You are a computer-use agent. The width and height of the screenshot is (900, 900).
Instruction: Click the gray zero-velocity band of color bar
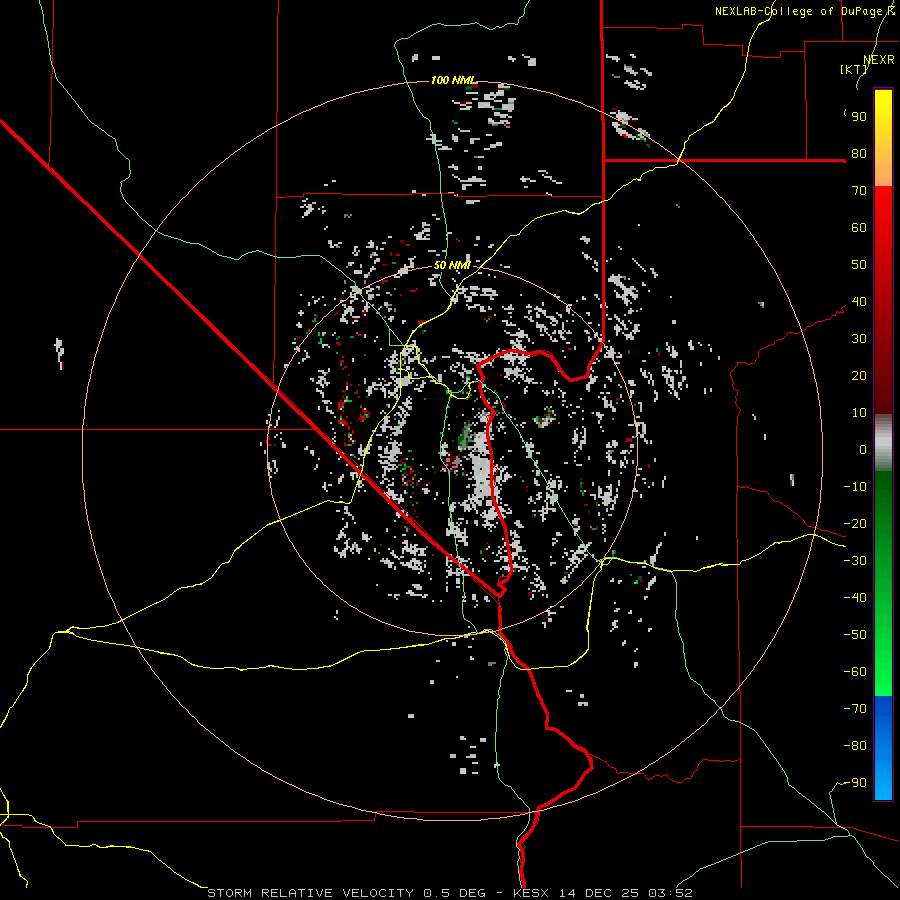883,442
